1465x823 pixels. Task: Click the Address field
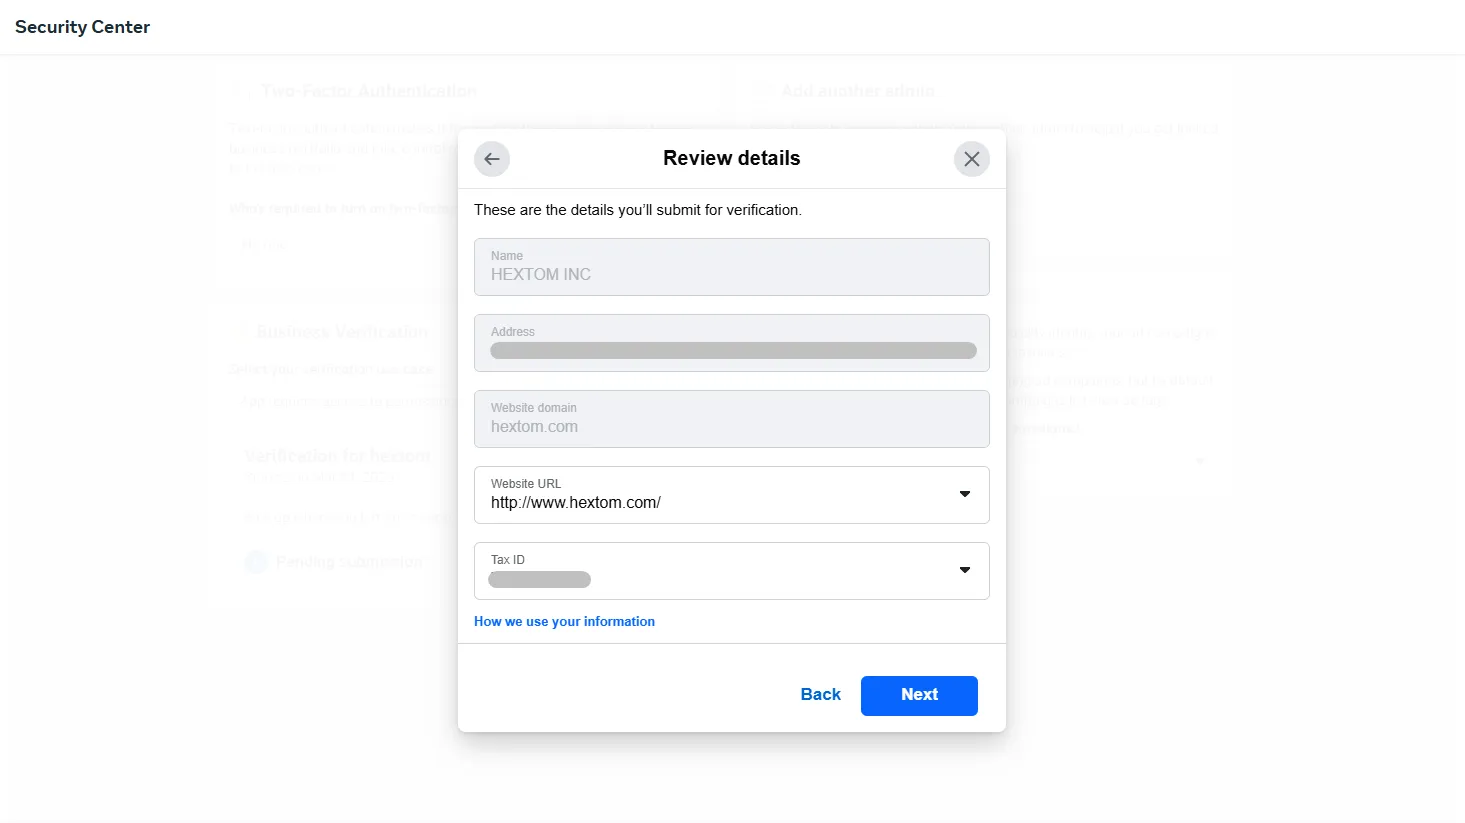[x=732, y=343]
